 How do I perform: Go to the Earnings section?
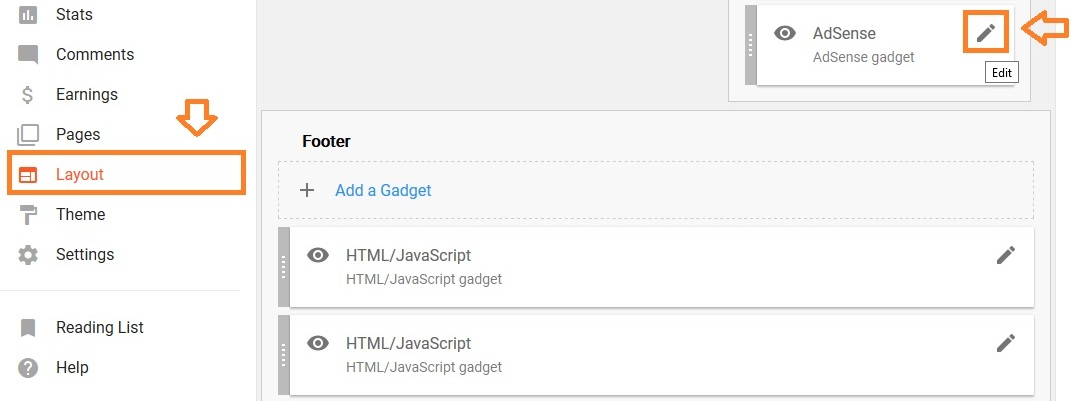(x=87, y=95)
